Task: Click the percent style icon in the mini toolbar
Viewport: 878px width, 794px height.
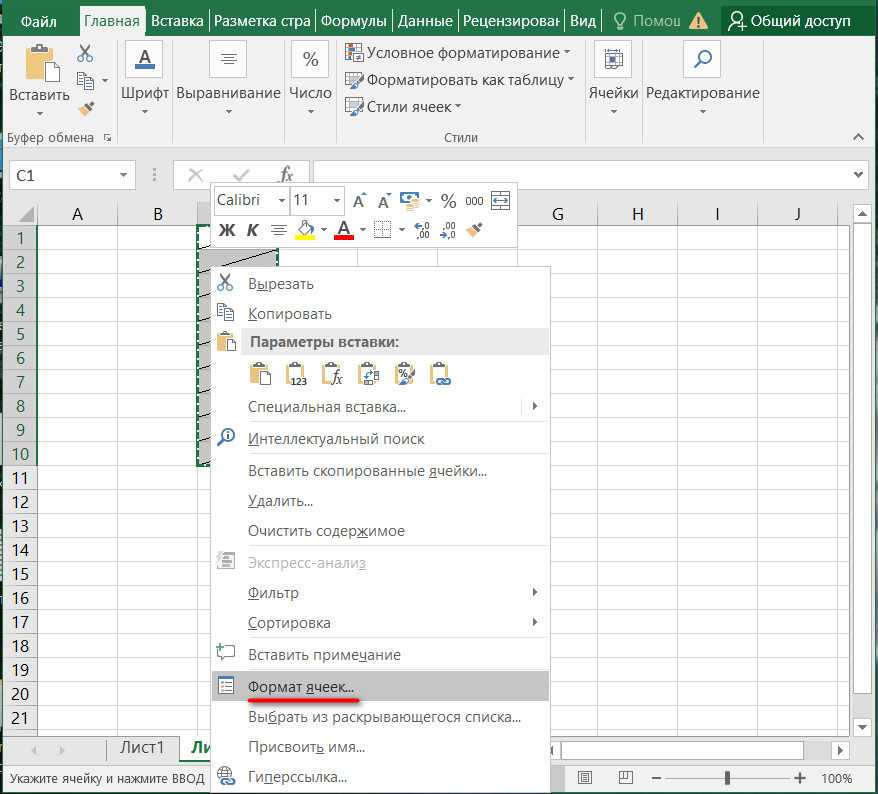Action: [x=448, y=201]
